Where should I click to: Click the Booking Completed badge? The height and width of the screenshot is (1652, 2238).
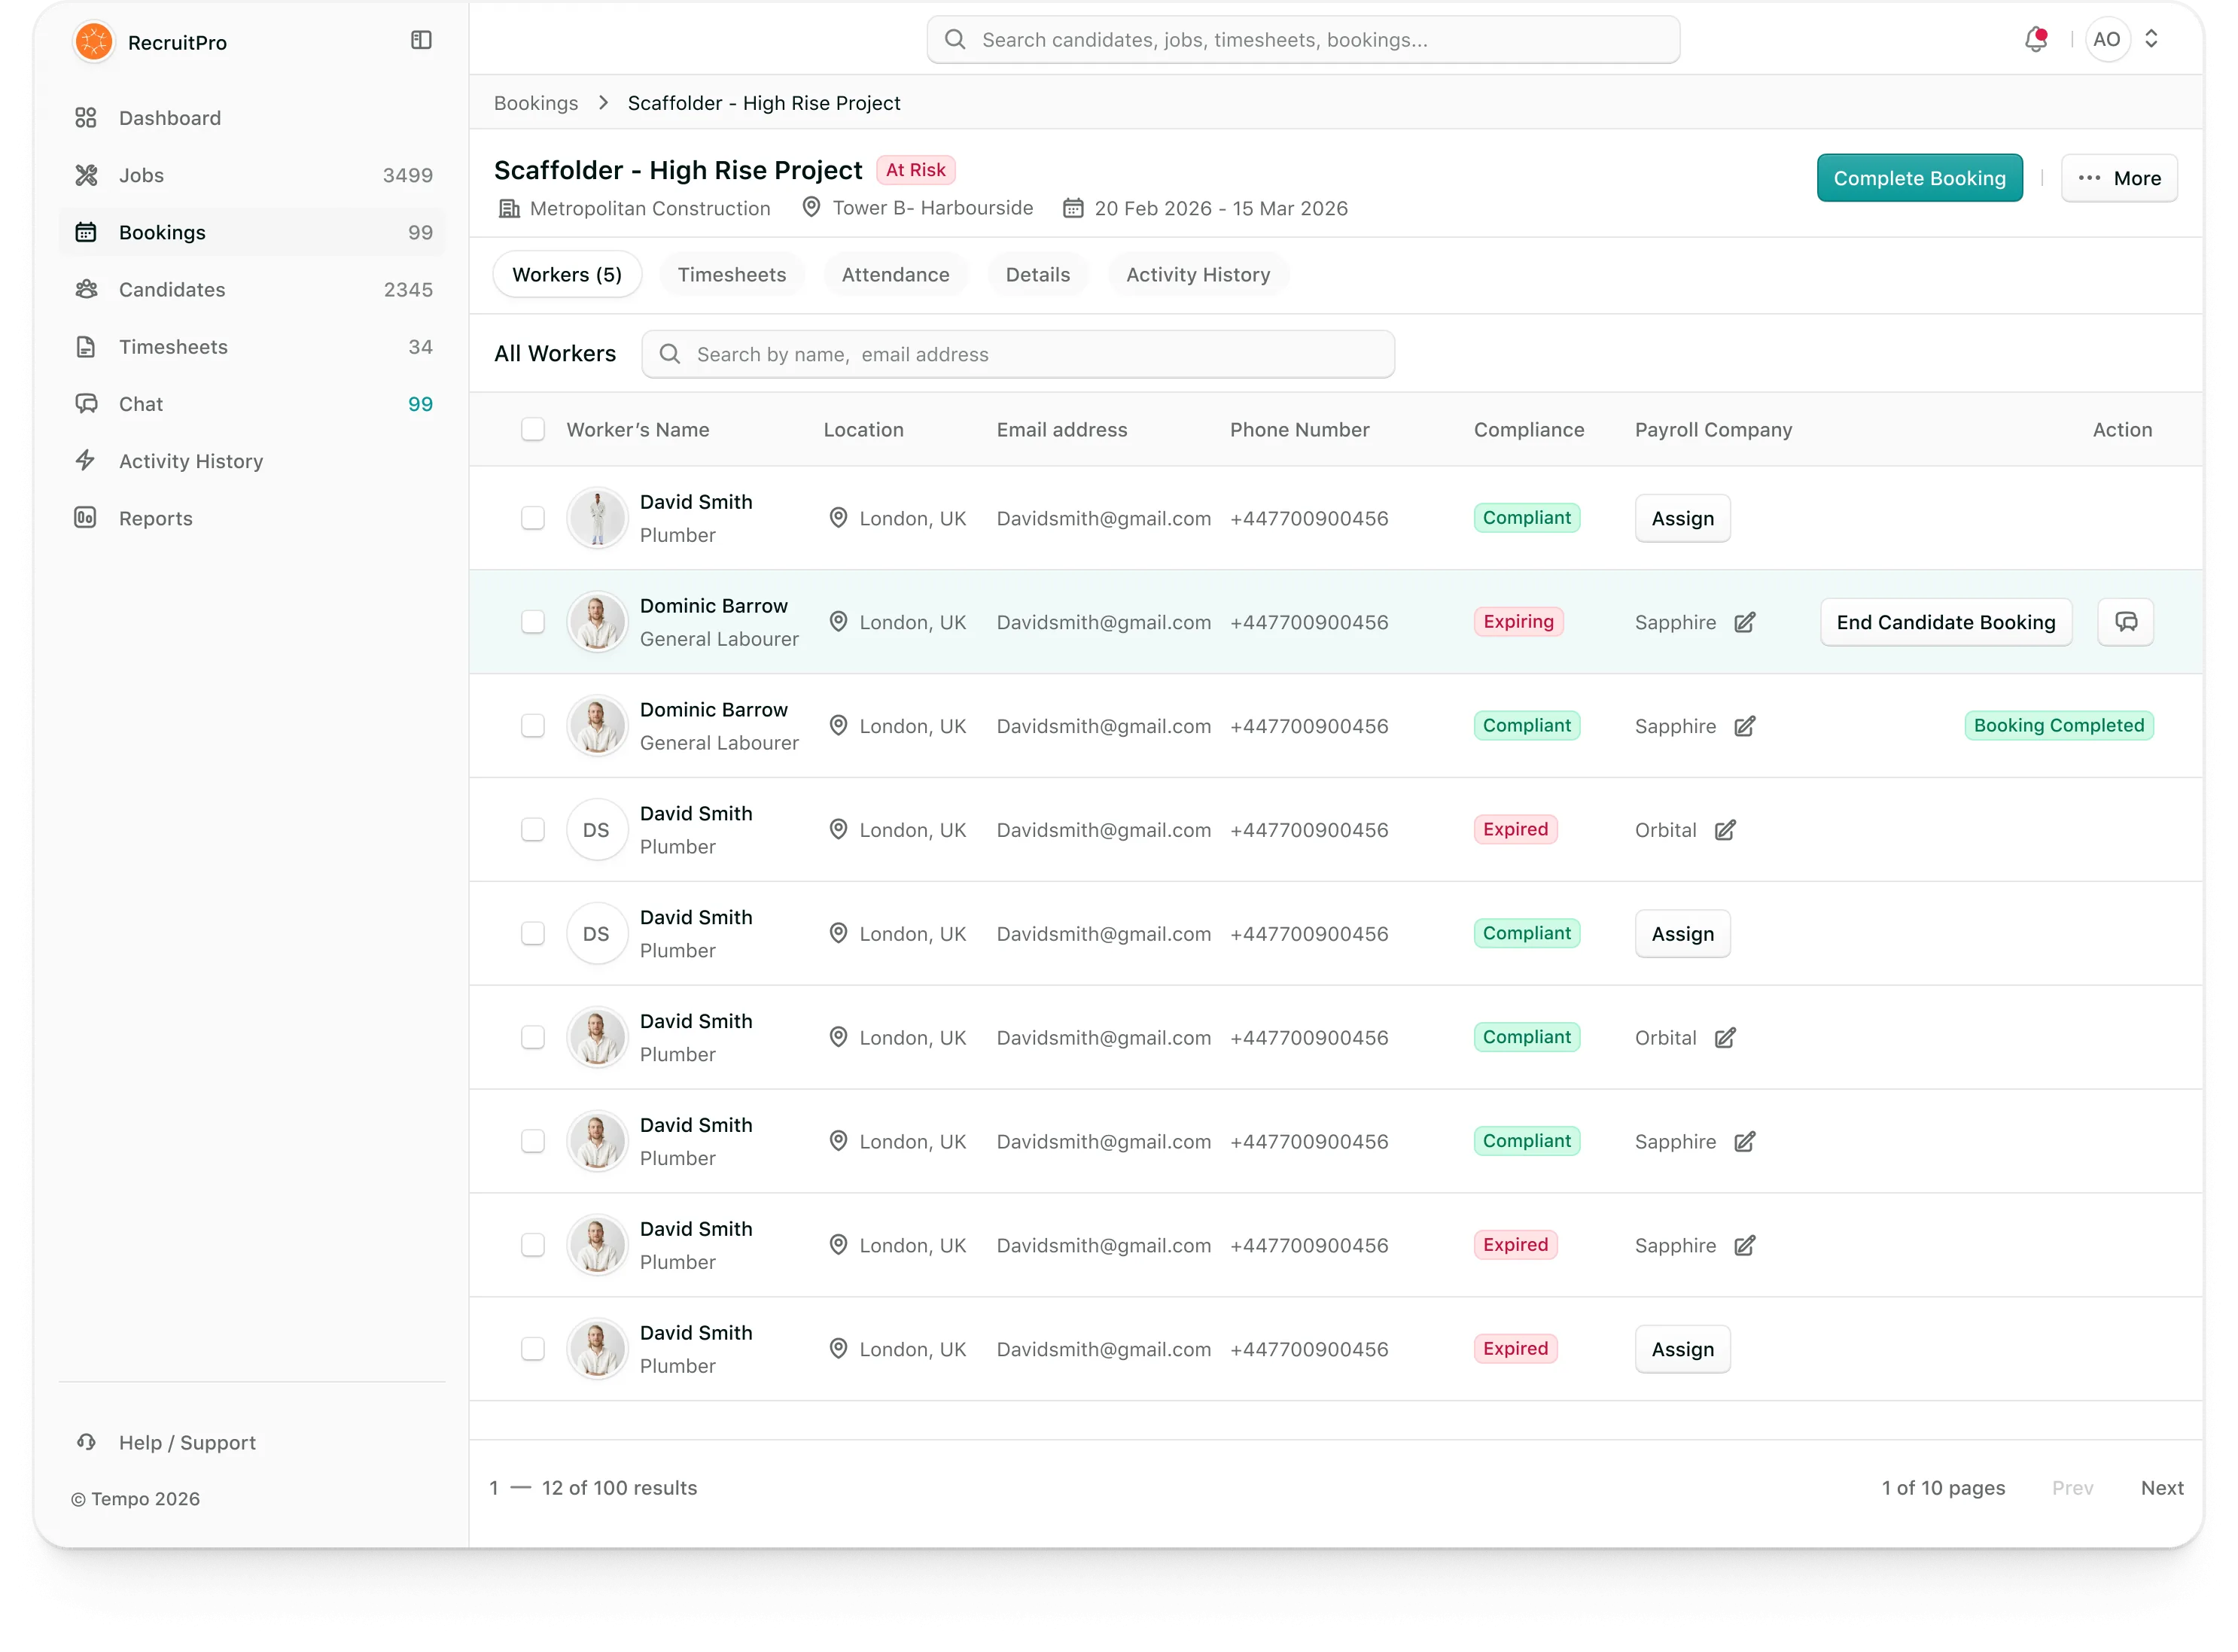(2058, 726)
